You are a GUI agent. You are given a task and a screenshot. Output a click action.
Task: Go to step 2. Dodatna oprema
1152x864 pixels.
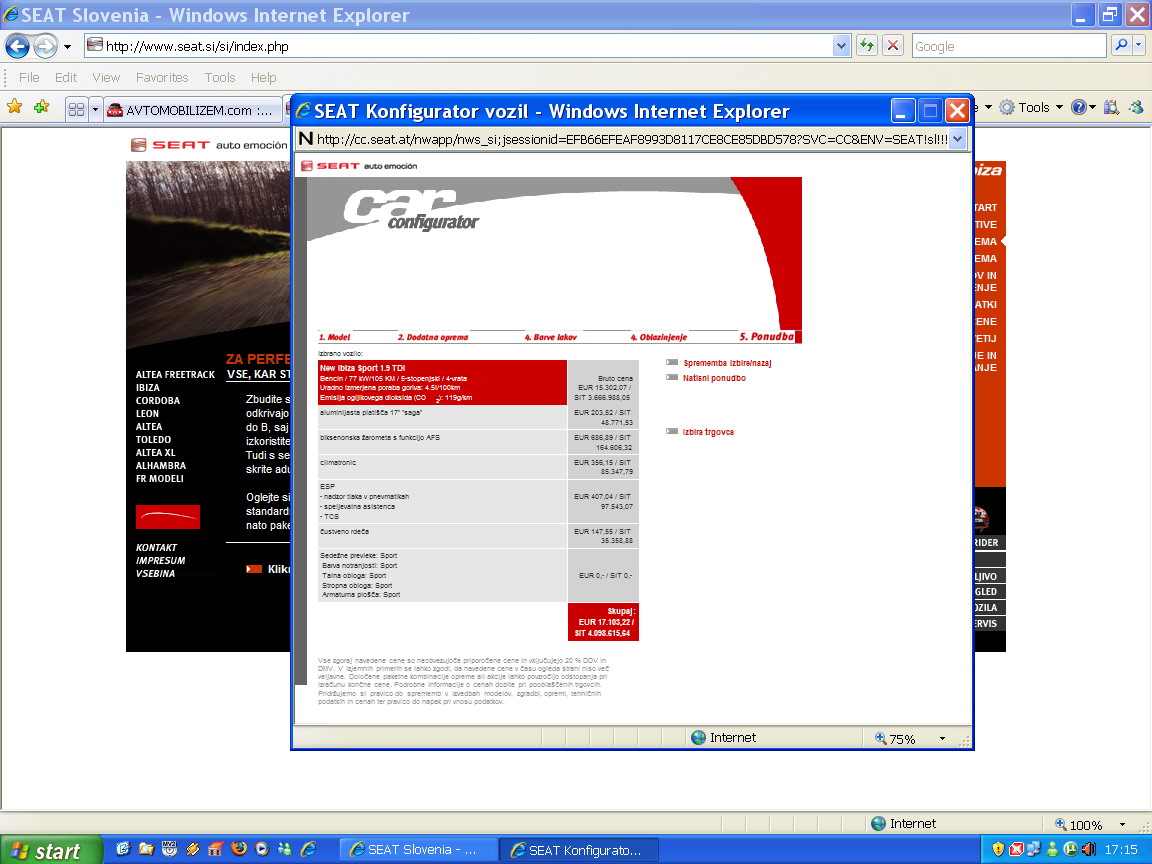433,337
